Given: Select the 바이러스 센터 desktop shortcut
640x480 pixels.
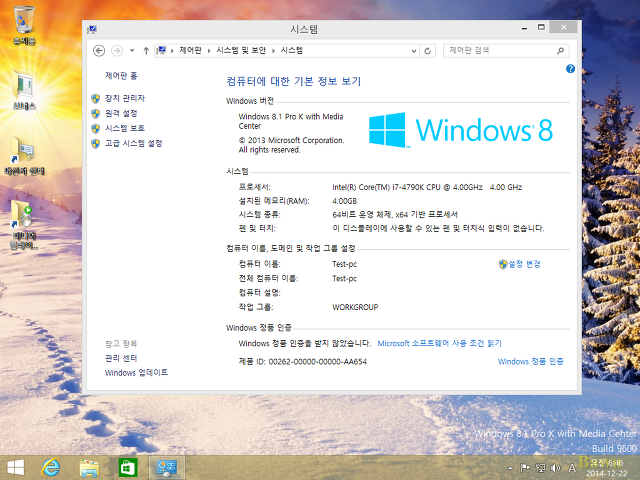Looking at the screenshot, I should click(24, 156).
